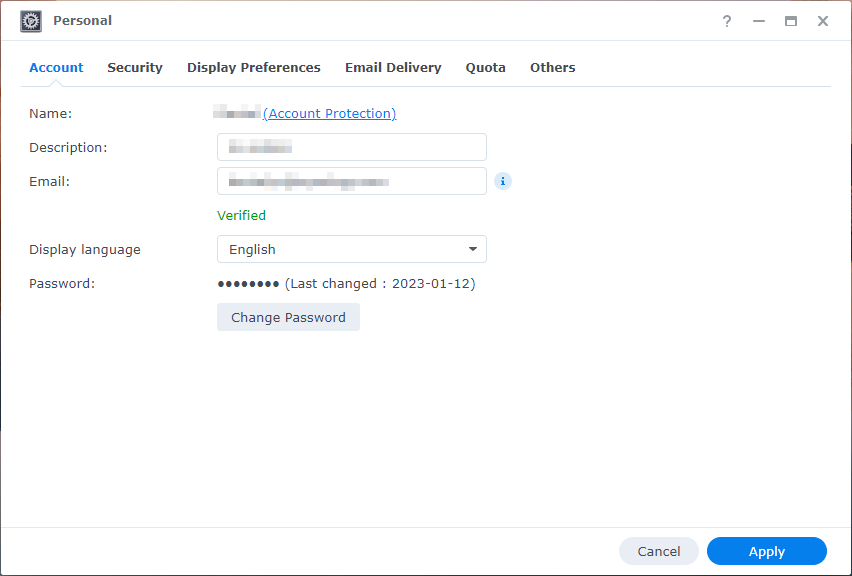
Task: Click the info icon beside the Email field
Action: [502, 181]
